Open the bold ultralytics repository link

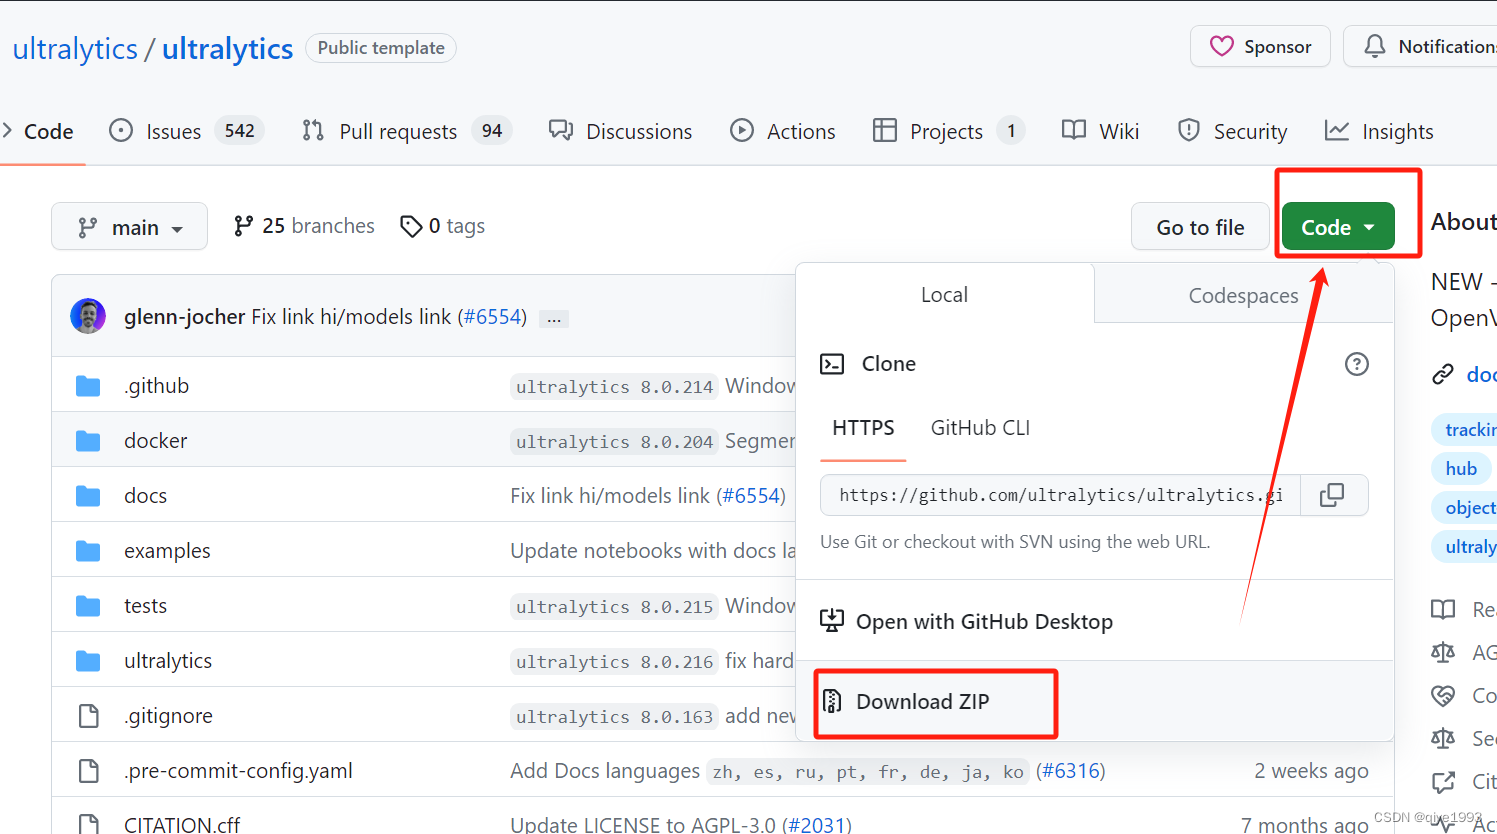tap(227, 48)
